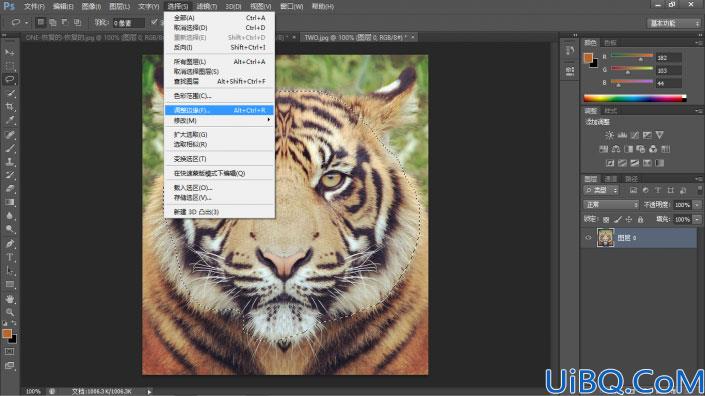Select the Eyedropper tool

tap(9, 120)
